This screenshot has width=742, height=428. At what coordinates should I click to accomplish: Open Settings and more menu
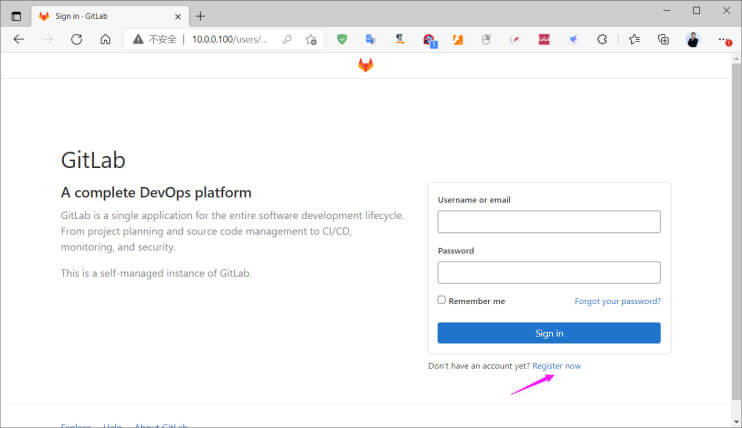click(x=724, y=40)
